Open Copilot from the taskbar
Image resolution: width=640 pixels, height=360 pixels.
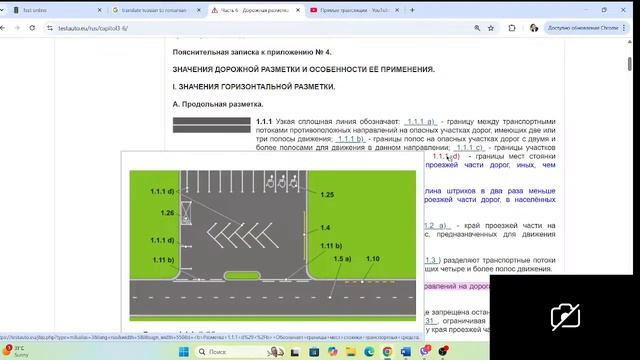[333, 351]
